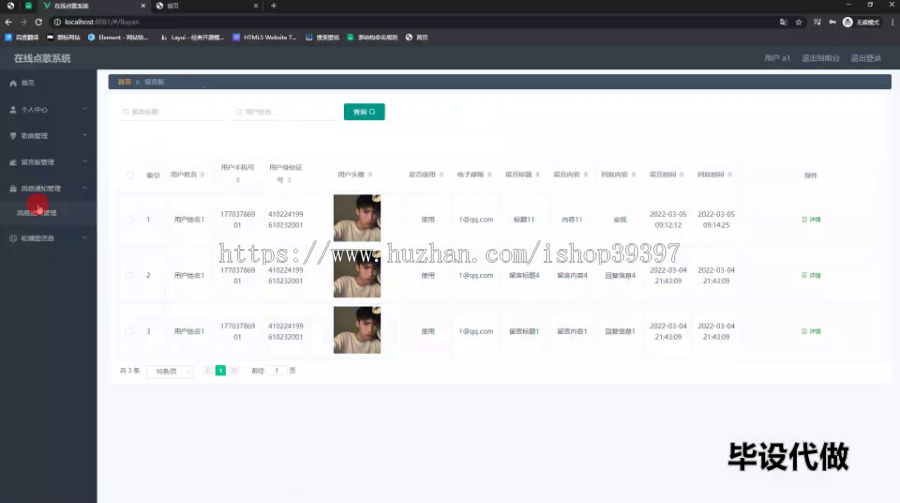Sort by the 用户手机号 column arrows
This screenshot has height=503, width=900.
(238, 180)
